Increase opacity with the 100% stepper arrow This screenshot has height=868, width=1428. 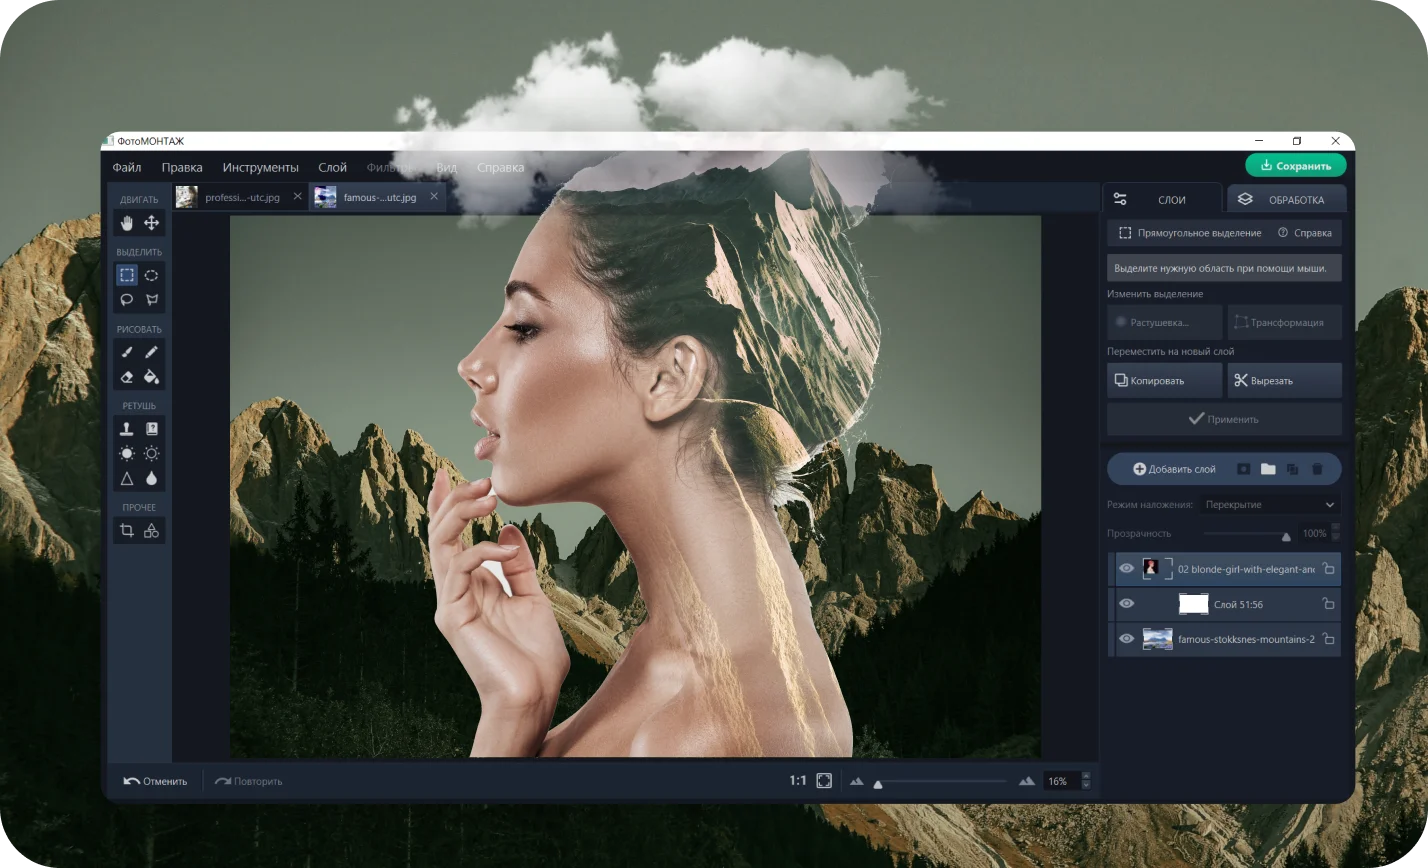[x=1335, y=528]
